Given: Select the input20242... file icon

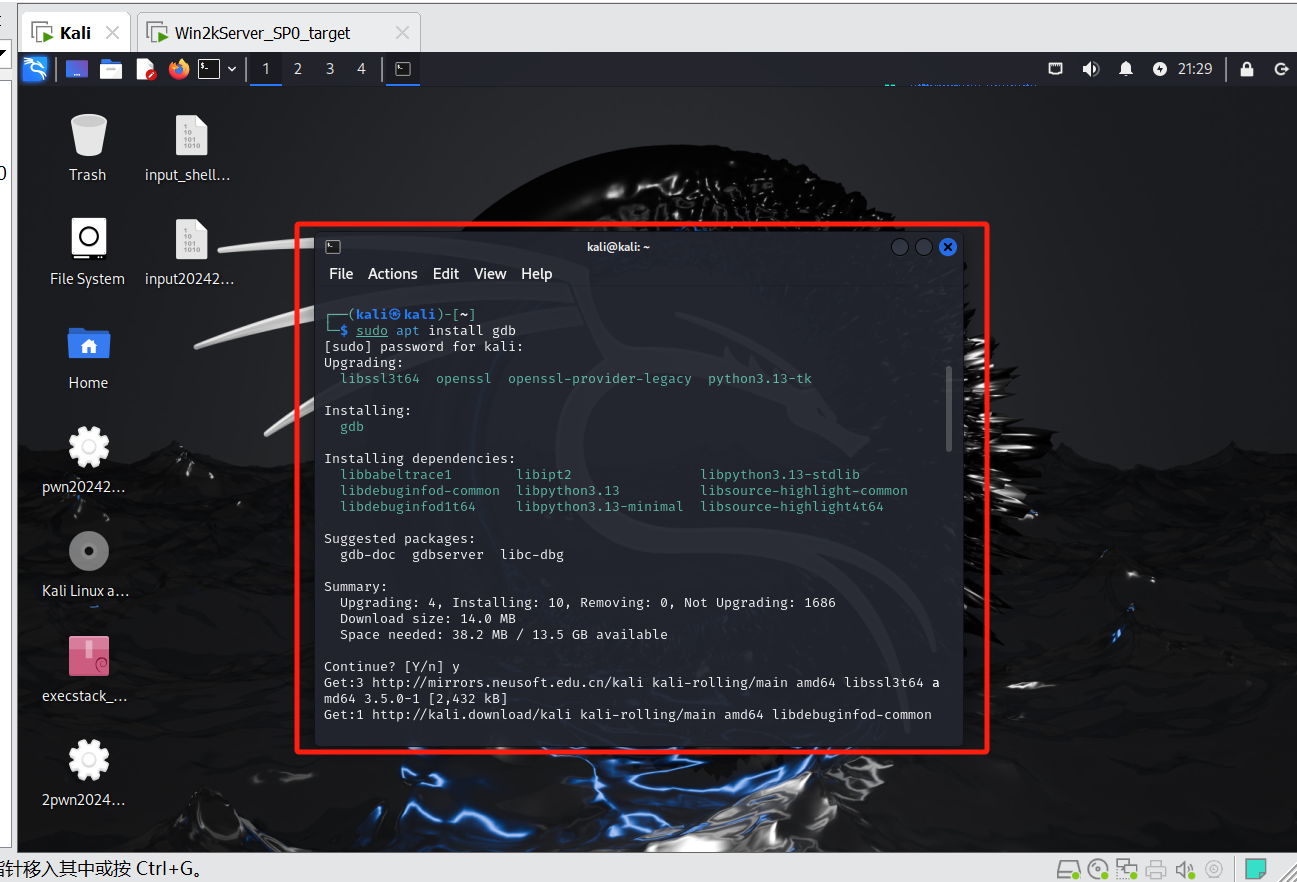Looking at the screenshot, I should [x=189, y=252].
